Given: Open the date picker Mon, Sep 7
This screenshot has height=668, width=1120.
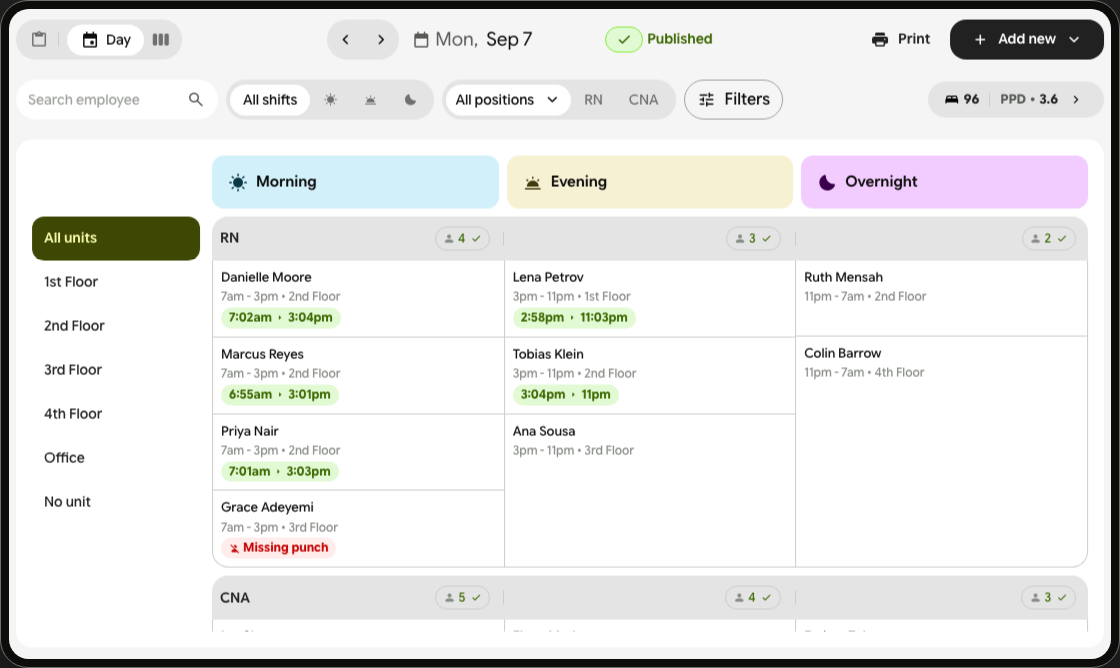Looking at the screenshot, I should pos(473,39).
